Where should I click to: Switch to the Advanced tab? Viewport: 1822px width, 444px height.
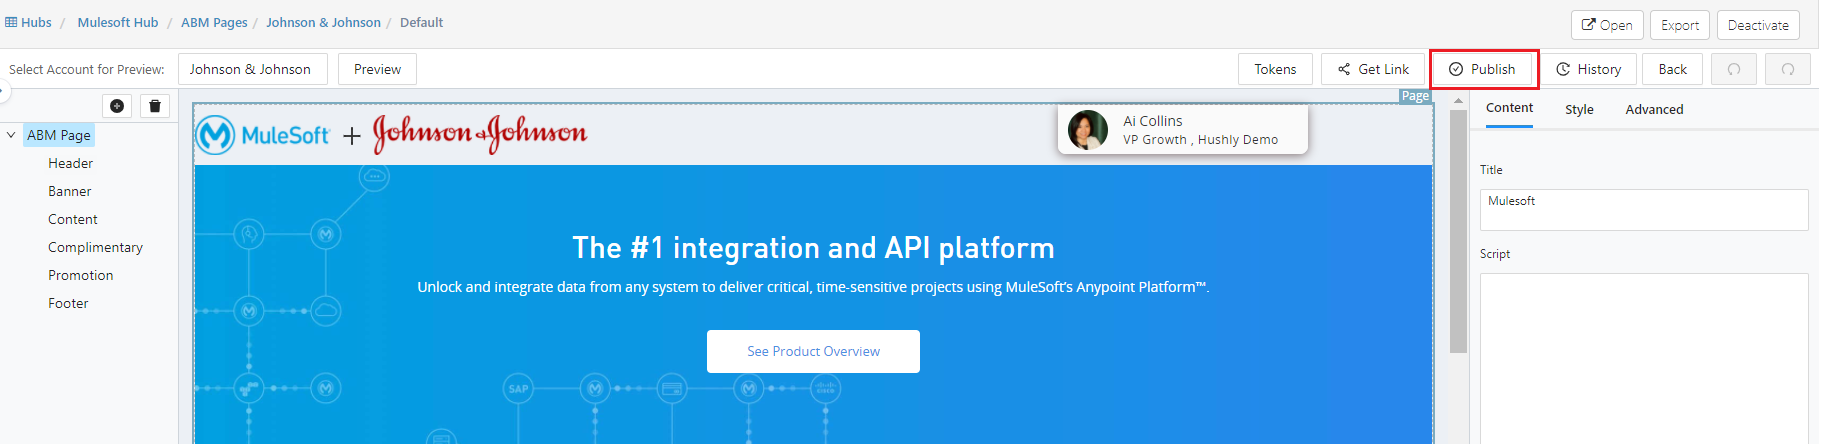1654,109
